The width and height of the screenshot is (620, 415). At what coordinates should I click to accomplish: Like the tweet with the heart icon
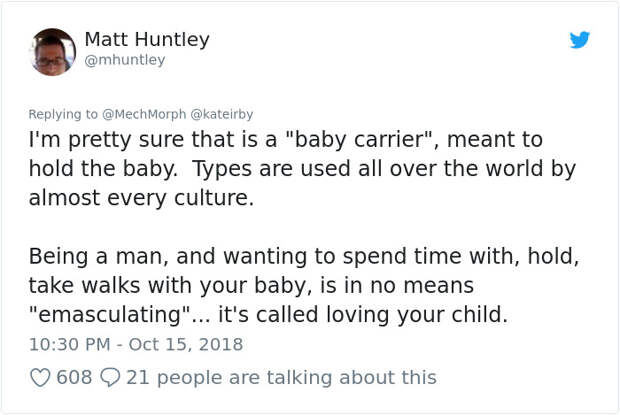40,377
